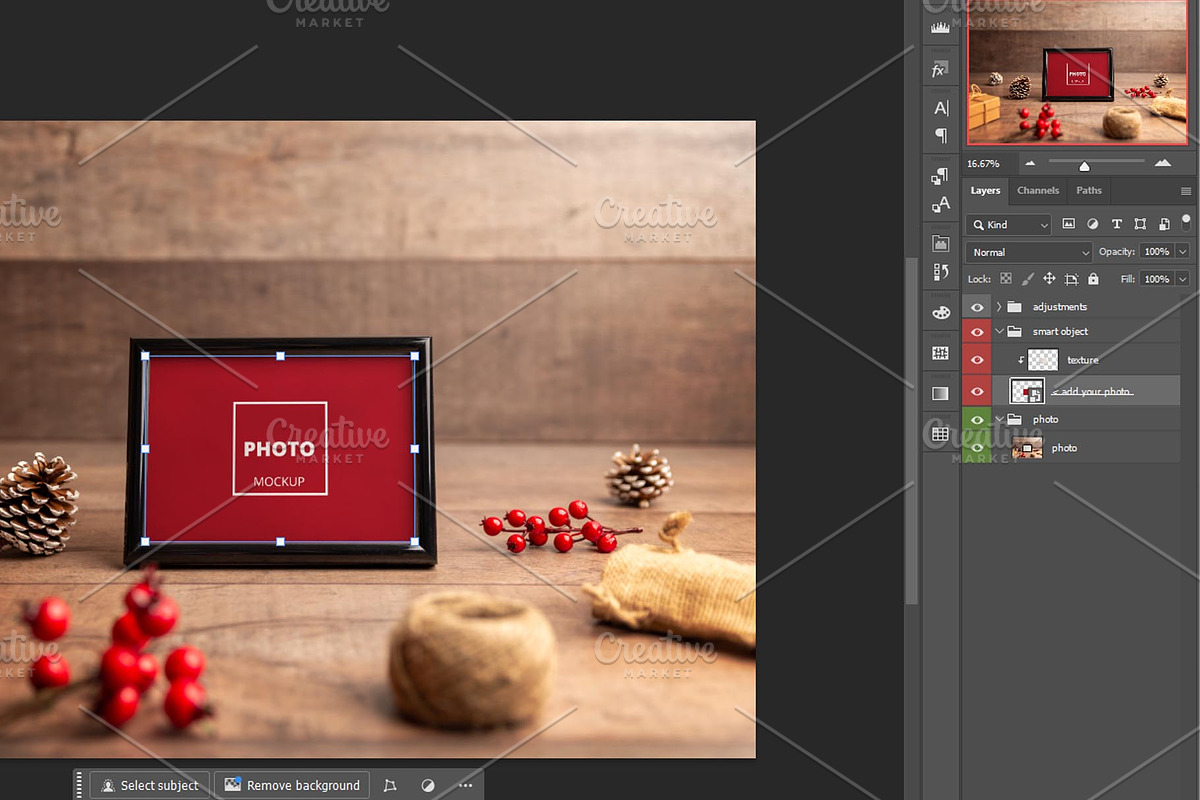
Task: Switch to the Channels tab
Action: click(1038, 190)
